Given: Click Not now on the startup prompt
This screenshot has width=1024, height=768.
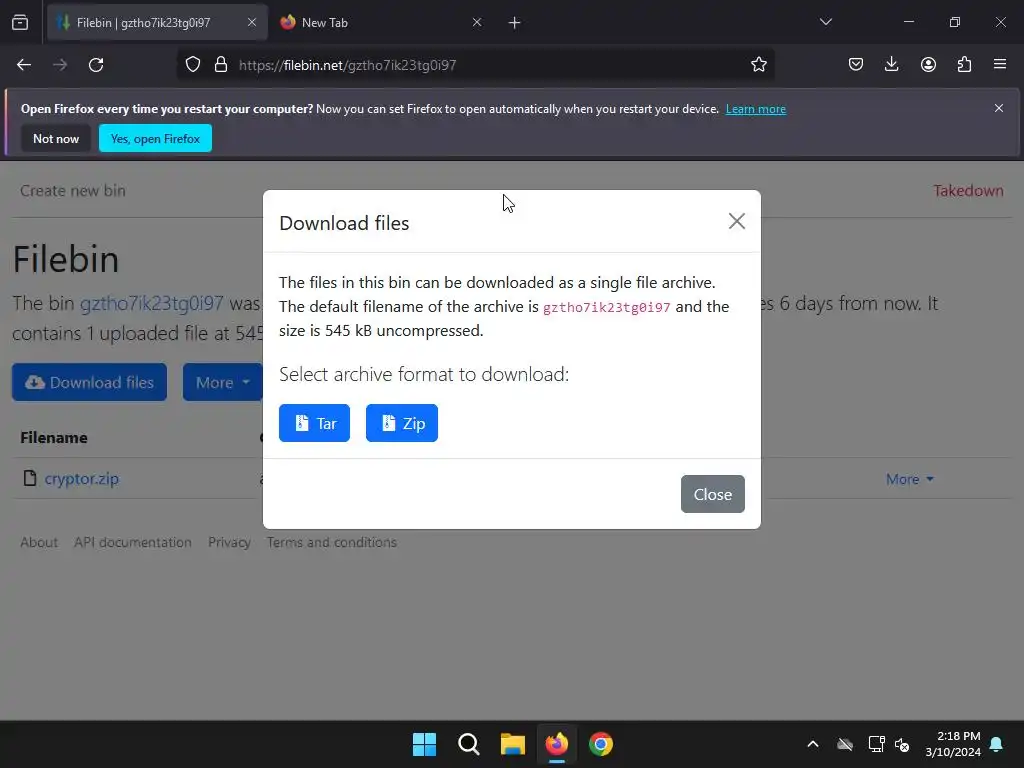Looking at the screenshot, I should [x=56, y=138].
